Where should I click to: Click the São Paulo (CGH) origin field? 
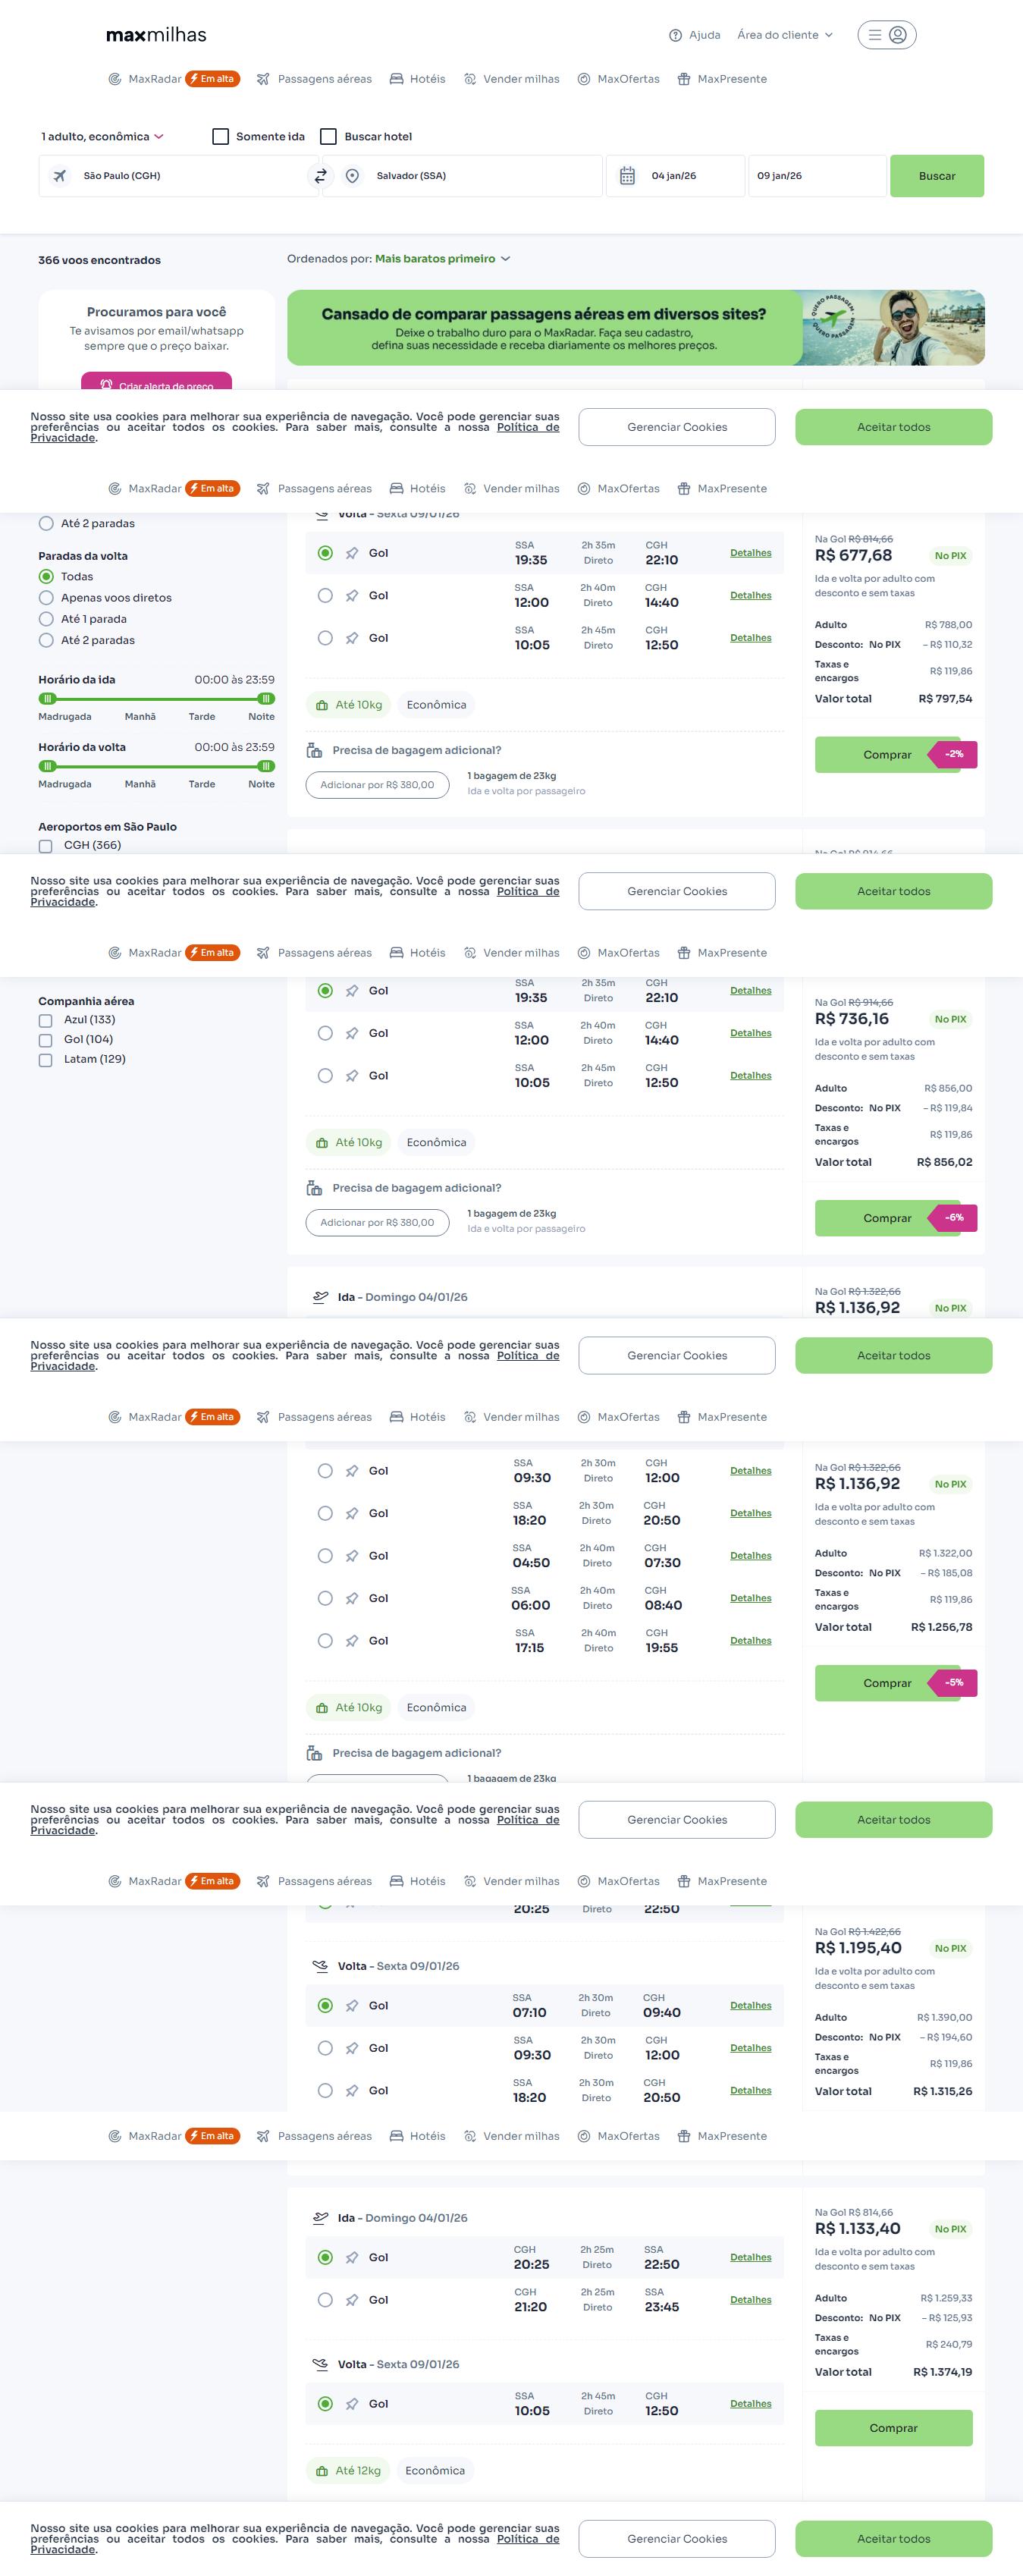coord(180,176)
